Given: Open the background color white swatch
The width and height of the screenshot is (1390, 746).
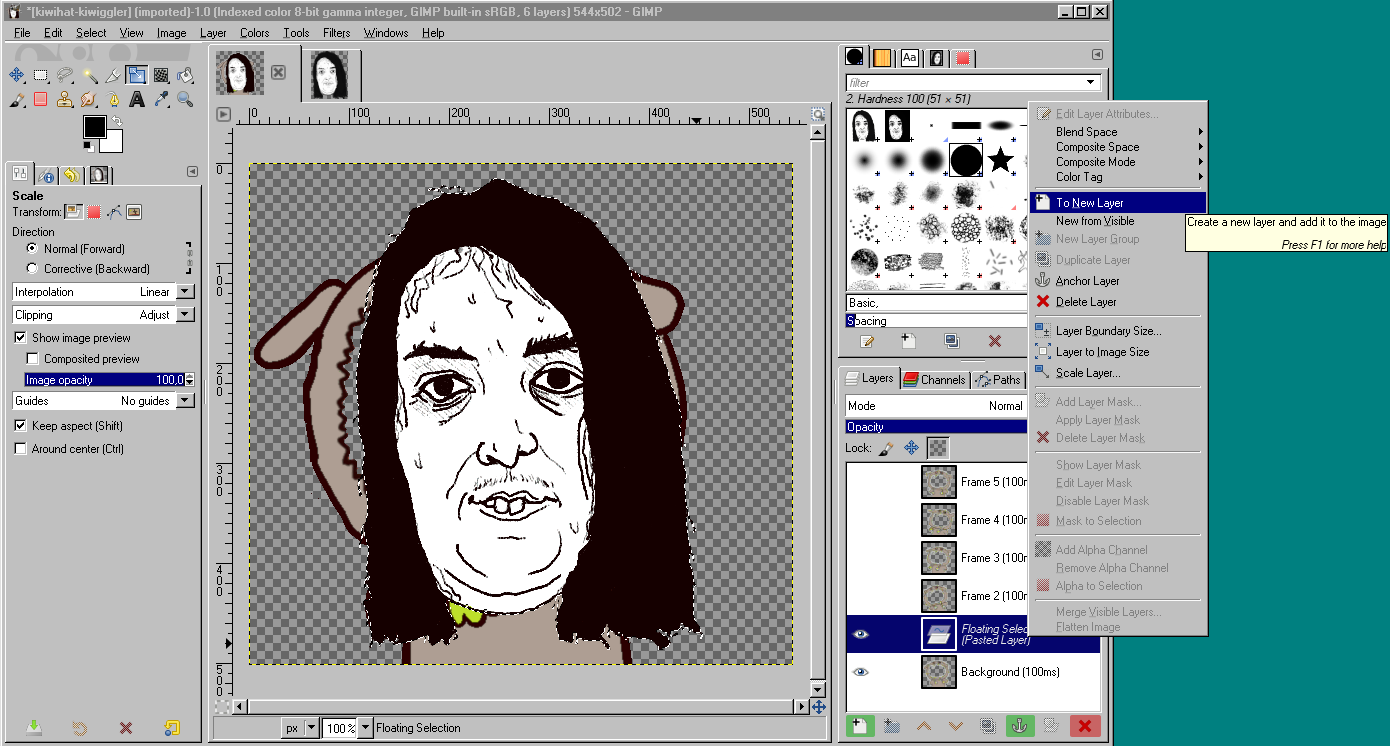Looking at the screenshot, I should (x=113, y=143).
